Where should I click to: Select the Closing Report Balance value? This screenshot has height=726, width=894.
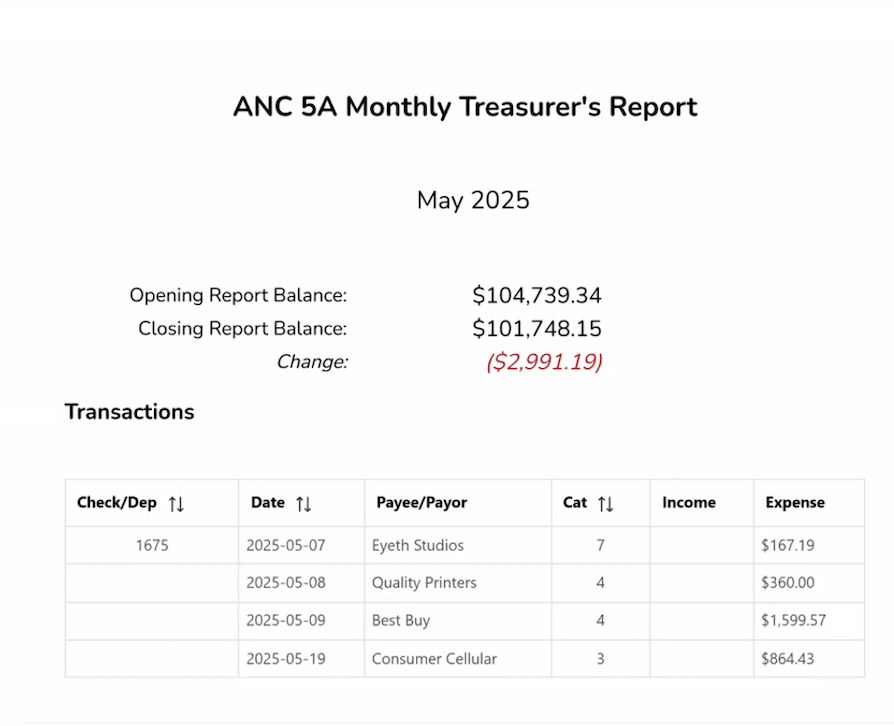(x=537, y=329)
